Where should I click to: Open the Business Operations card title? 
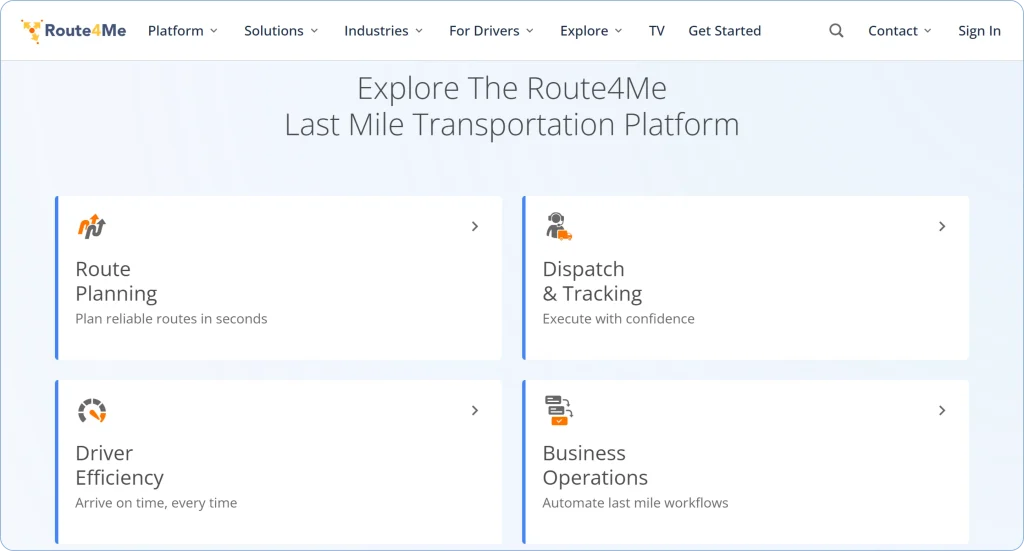[x=595, y=465]
